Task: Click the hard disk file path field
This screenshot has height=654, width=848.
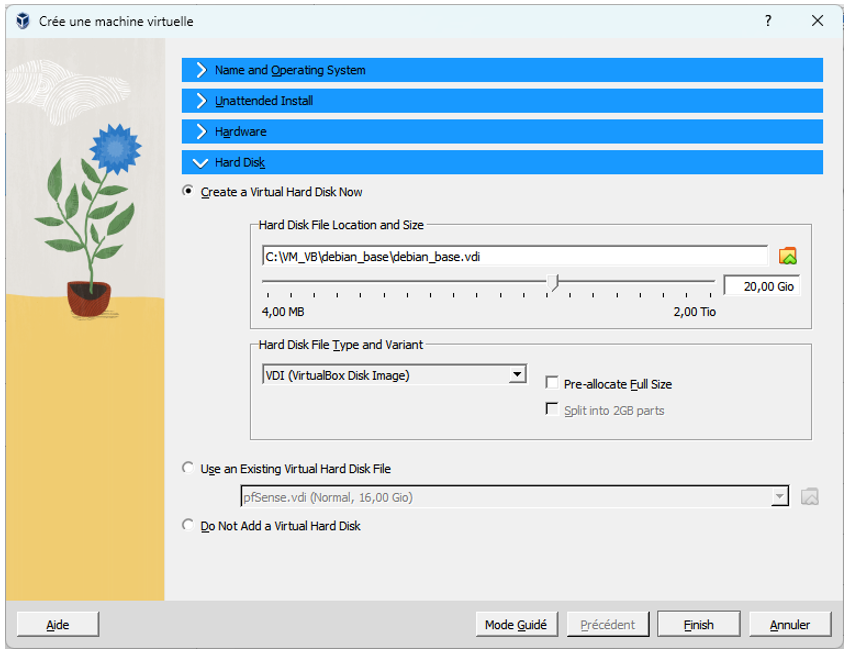Action: tap(514, 256)
